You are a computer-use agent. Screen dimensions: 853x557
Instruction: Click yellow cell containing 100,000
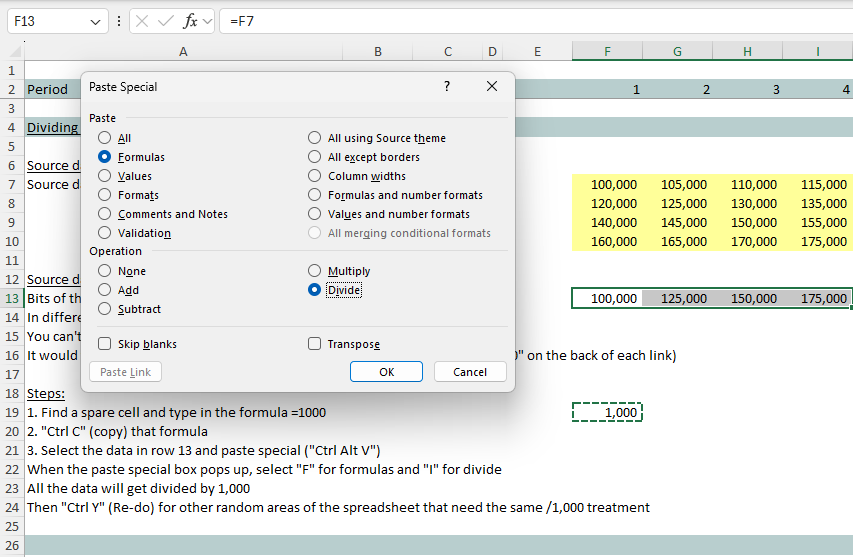click(608, 185)
